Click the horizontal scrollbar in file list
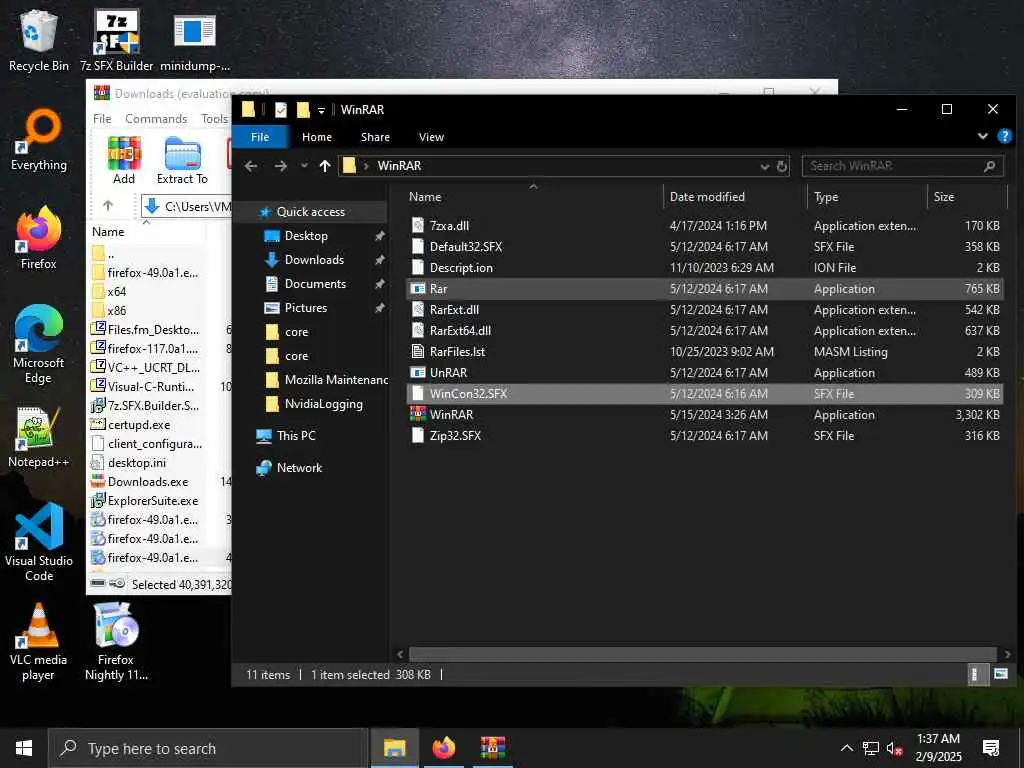 (x=703, y=654)
